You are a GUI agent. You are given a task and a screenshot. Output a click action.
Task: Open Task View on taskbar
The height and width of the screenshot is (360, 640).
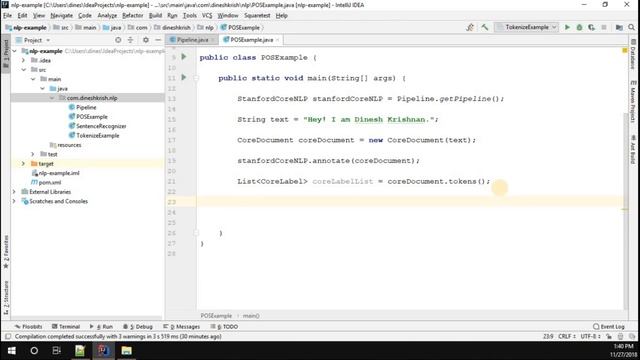point(57,351)
